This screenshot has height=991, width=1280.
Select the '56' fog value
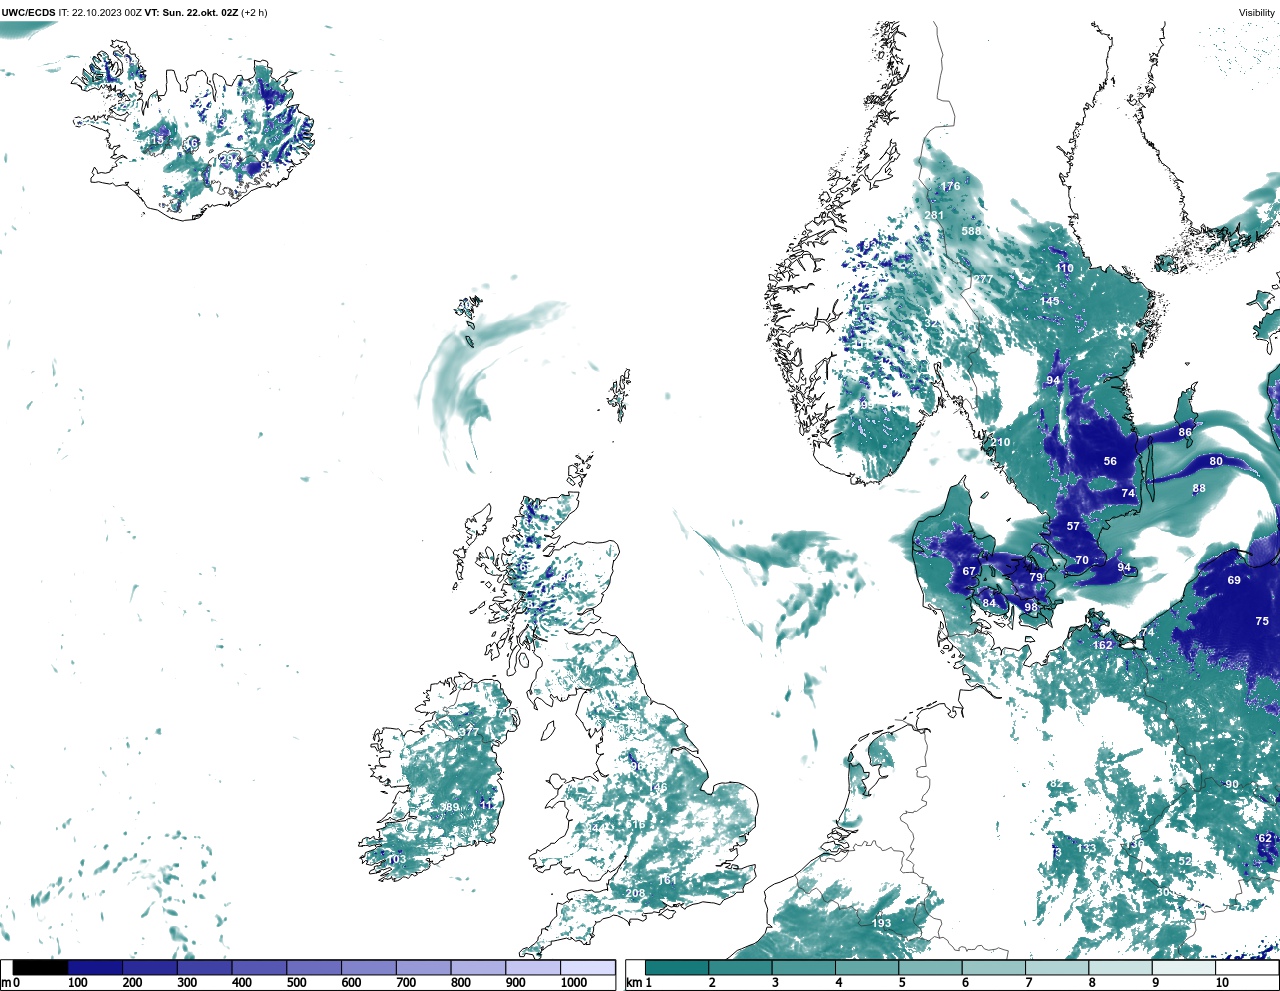pyautogui.click(x=1110, y=461)
